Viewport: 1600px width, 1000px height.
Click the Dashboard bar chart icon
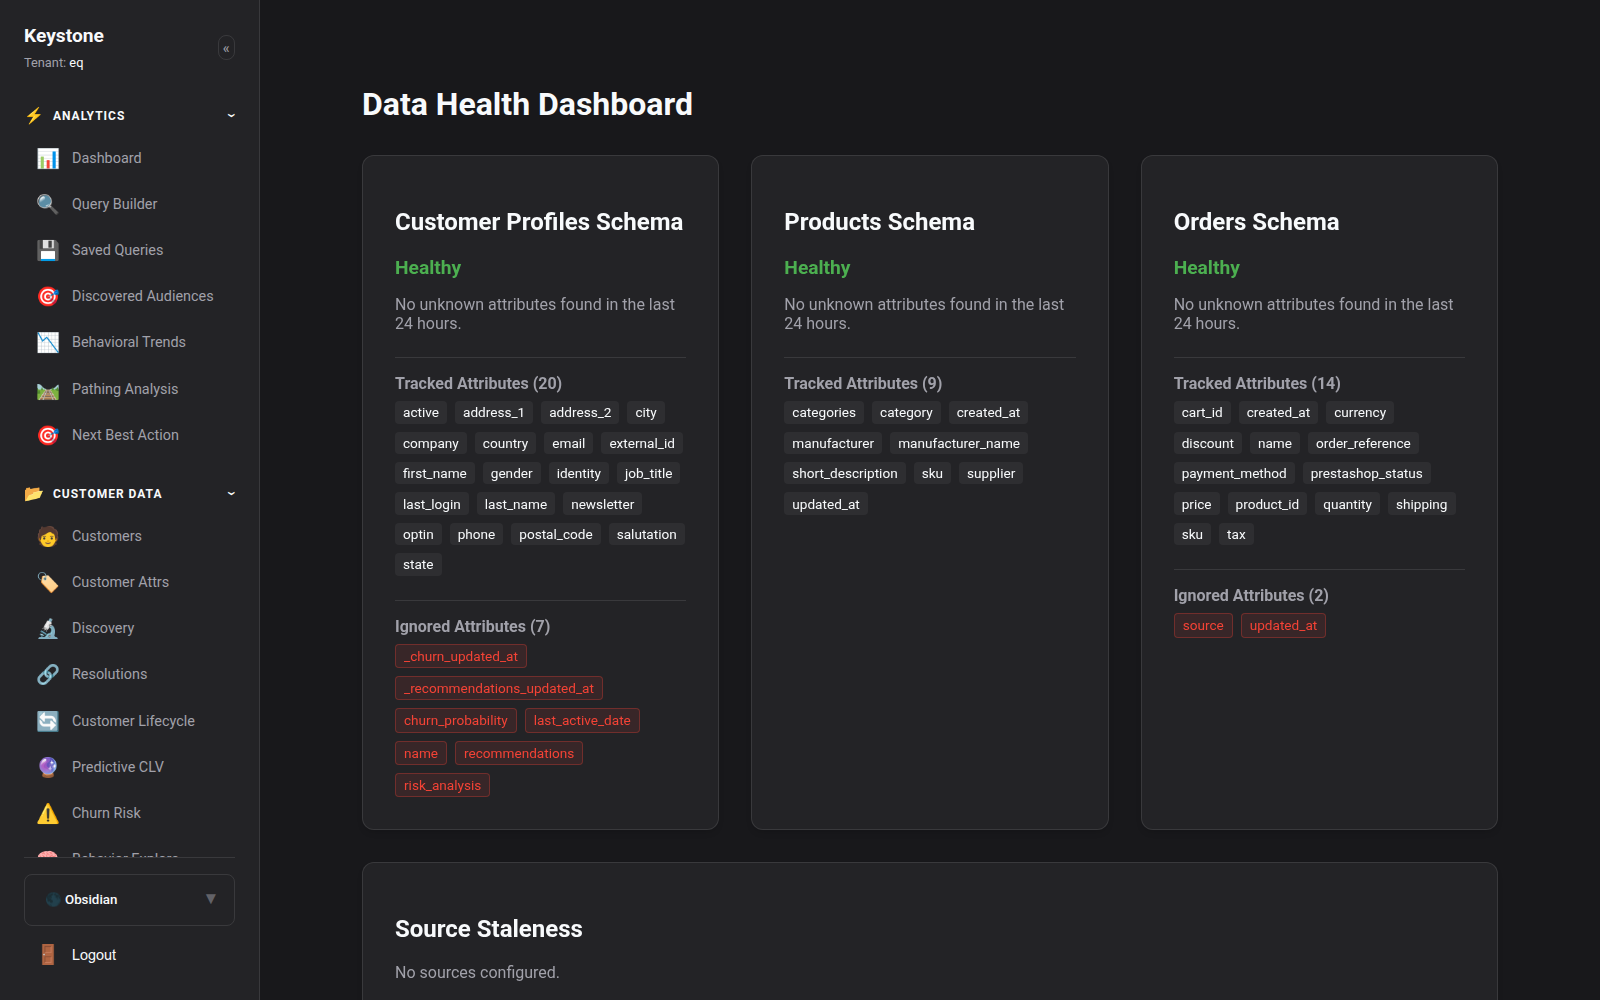48,158
